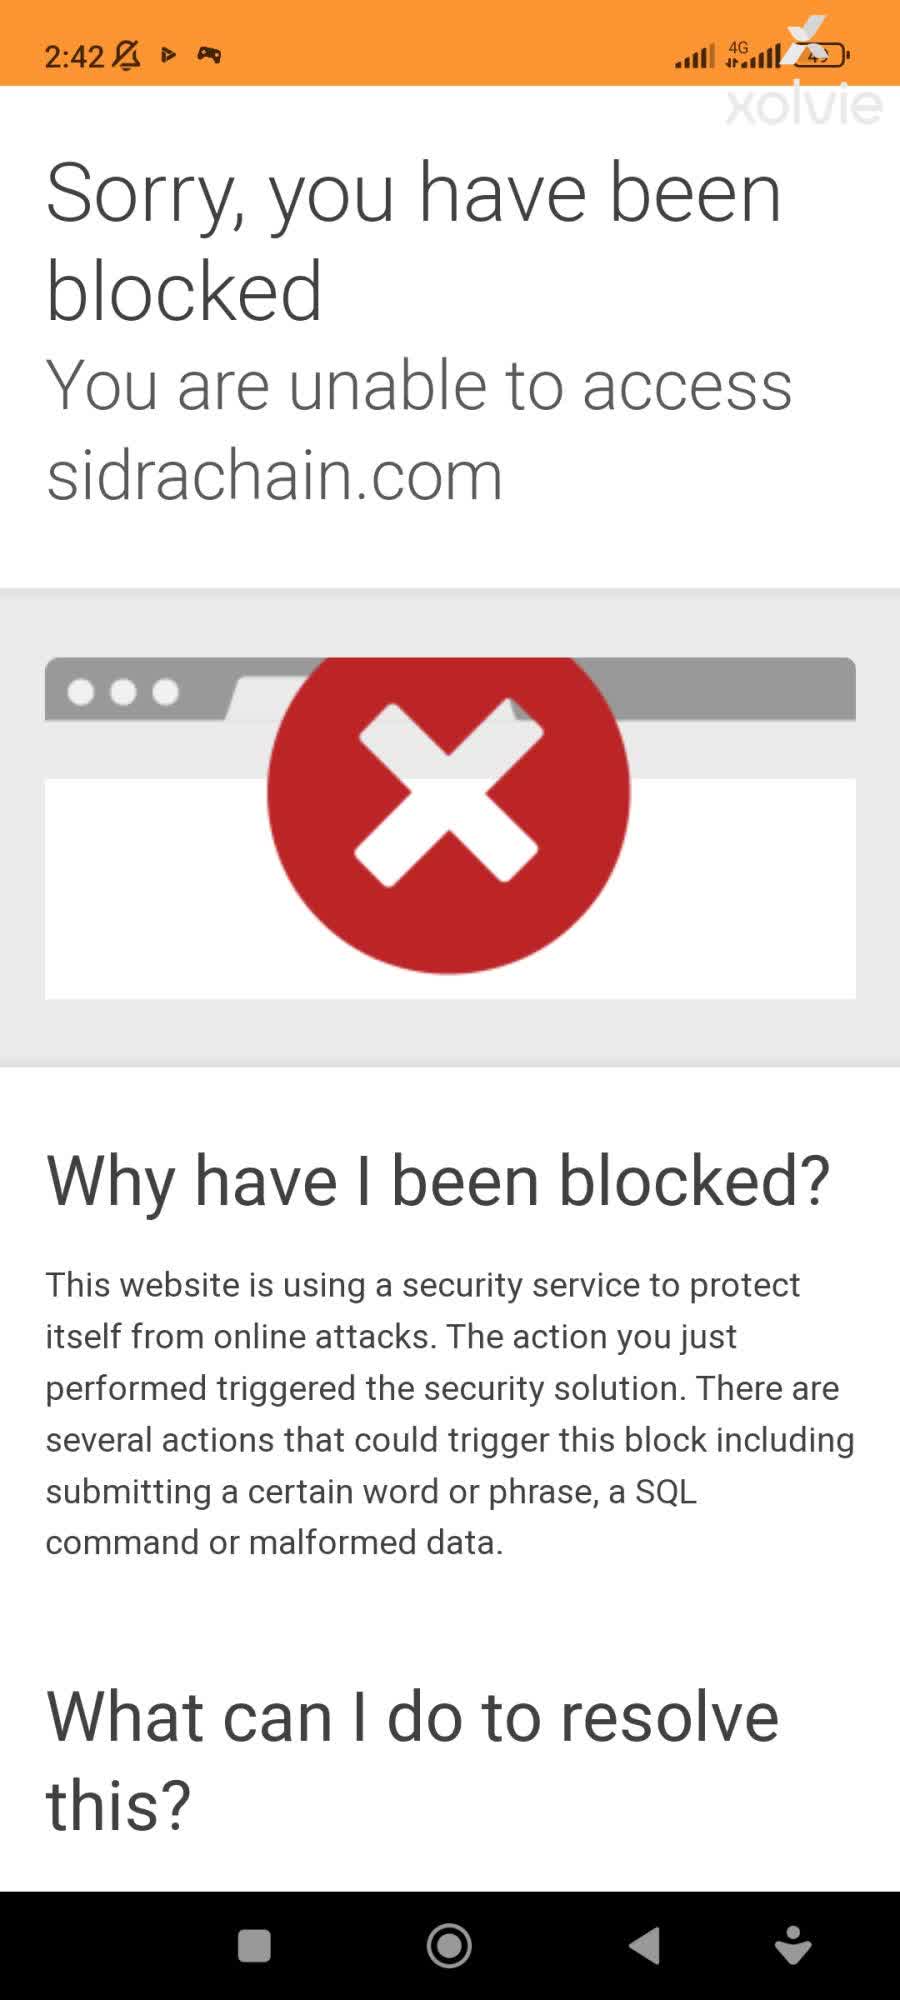Tap the three dots on the browser mockup
This screenshot has width=900, height=2000.
pos(122,692)
